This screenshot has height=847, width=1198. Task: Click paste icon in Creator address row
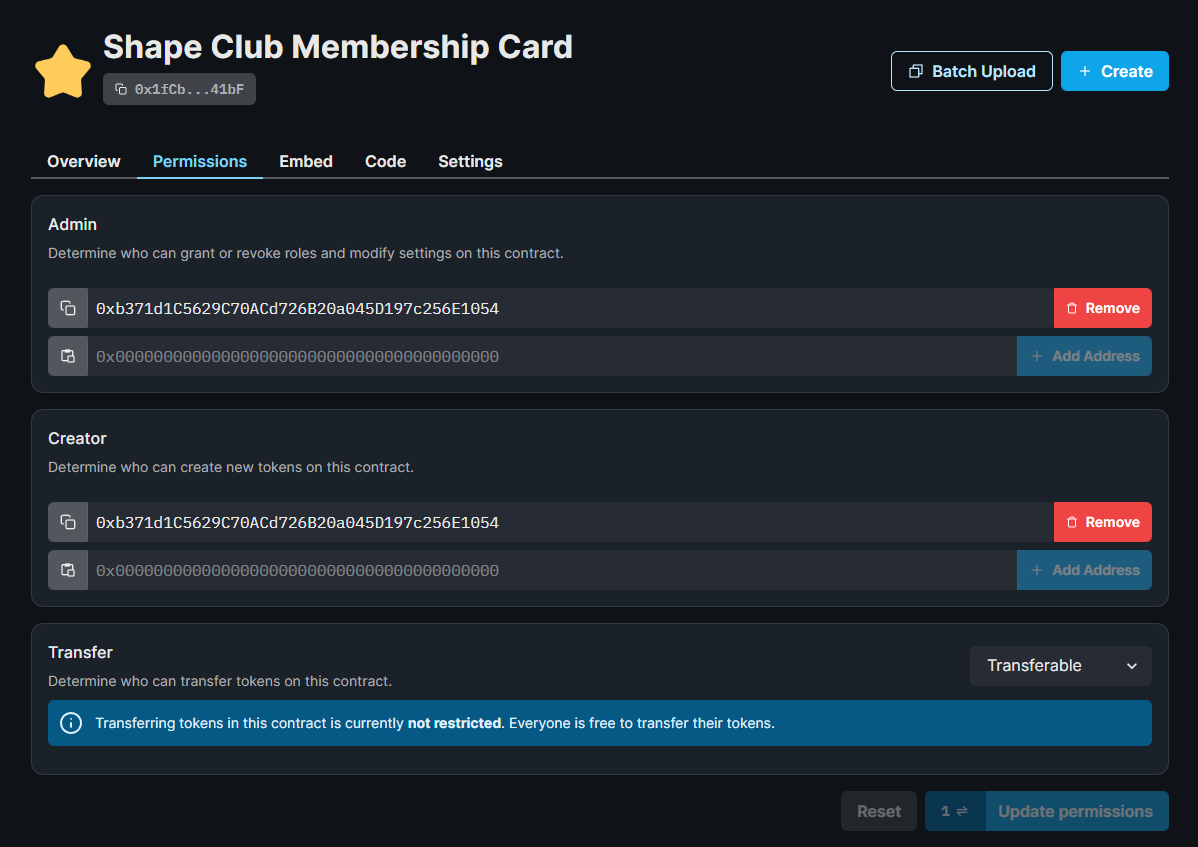point(68,570)
